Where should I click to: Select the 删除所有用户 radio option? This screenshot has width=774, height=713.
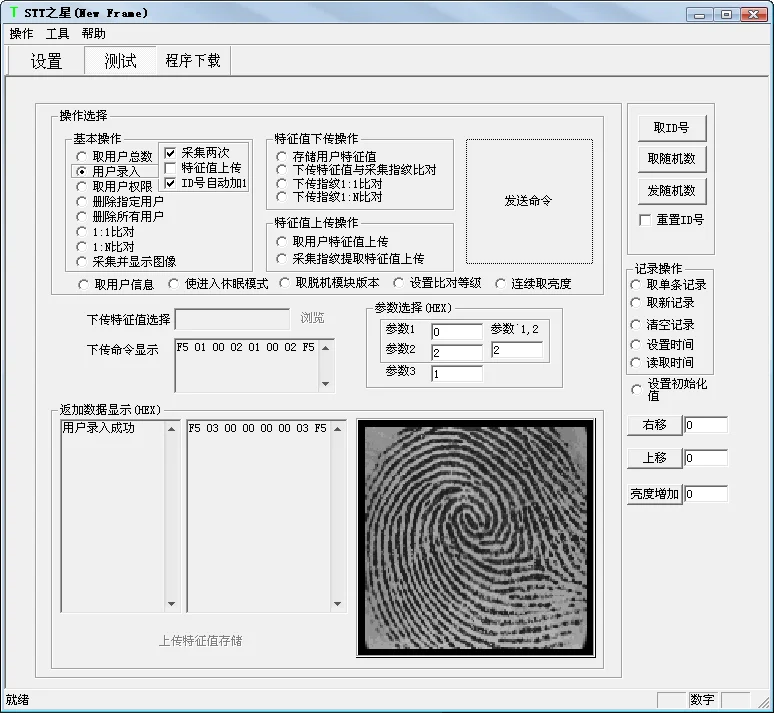[120, 216]
